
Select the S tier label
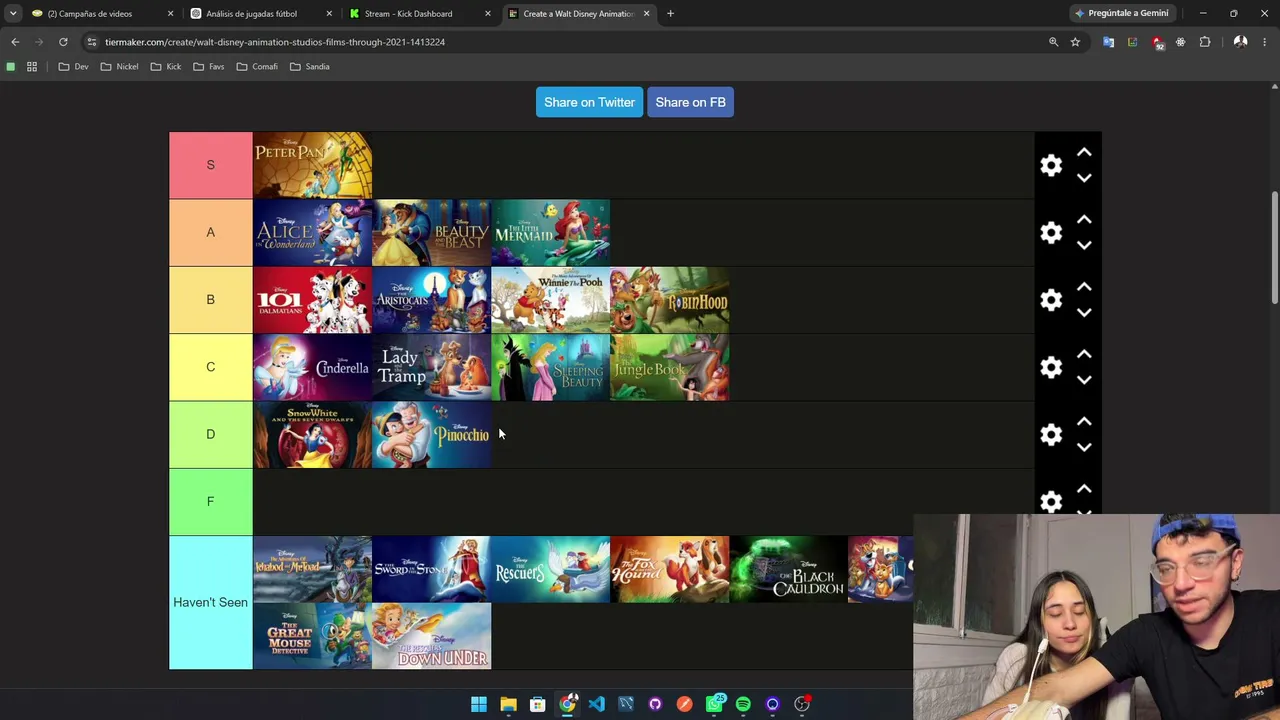tap(210, 165)
